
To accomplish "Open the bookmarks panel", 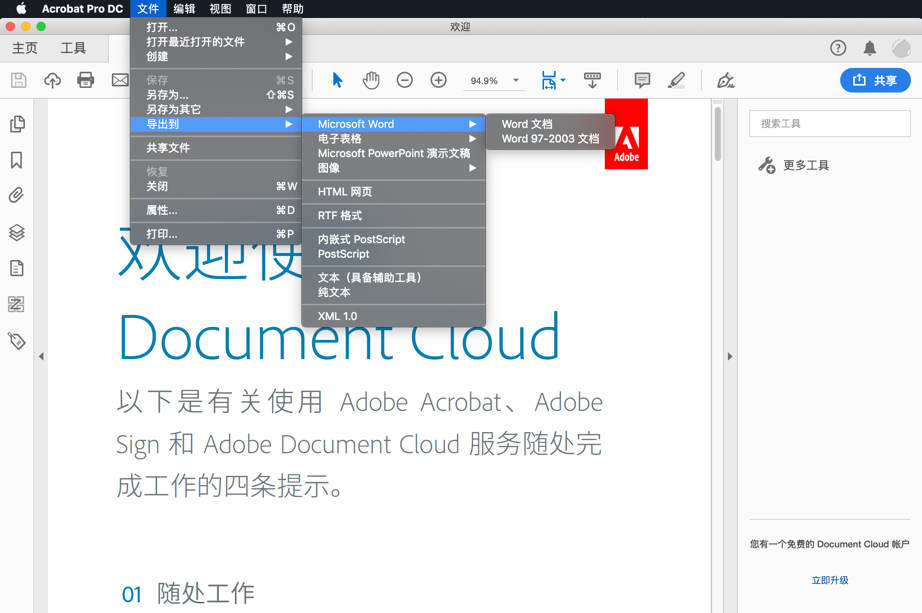I will (x=15, y=160).
